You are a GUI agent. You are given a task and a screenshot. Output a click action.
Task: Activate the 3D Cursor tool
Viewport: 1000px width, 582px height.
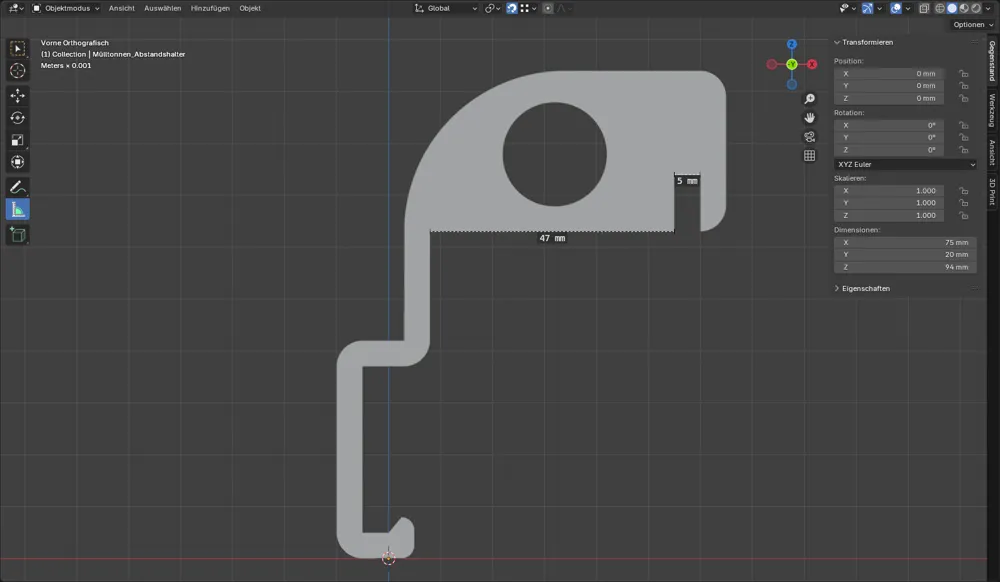(17, 71)
